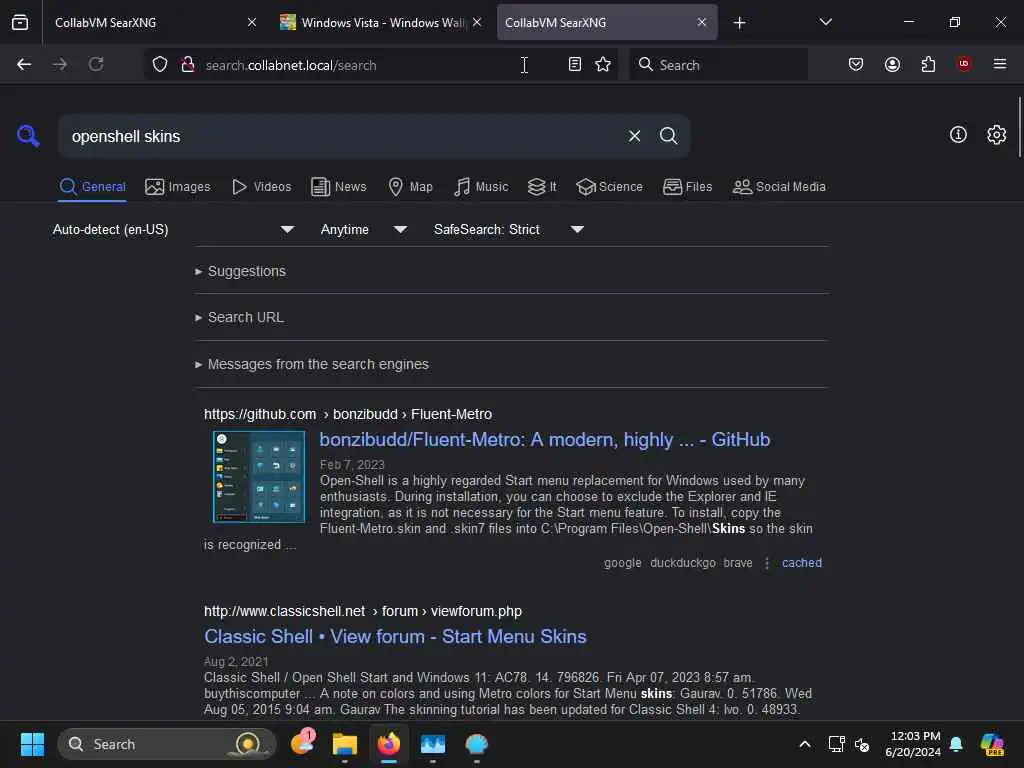Open Firefox application menu
Viewport: 1024px width, 768px height.
(x=1000, y=64)
